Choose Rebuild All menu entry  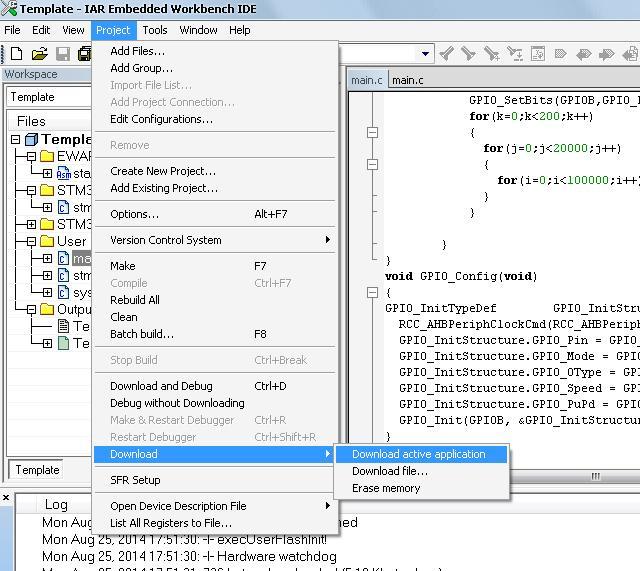pos(215,300)
